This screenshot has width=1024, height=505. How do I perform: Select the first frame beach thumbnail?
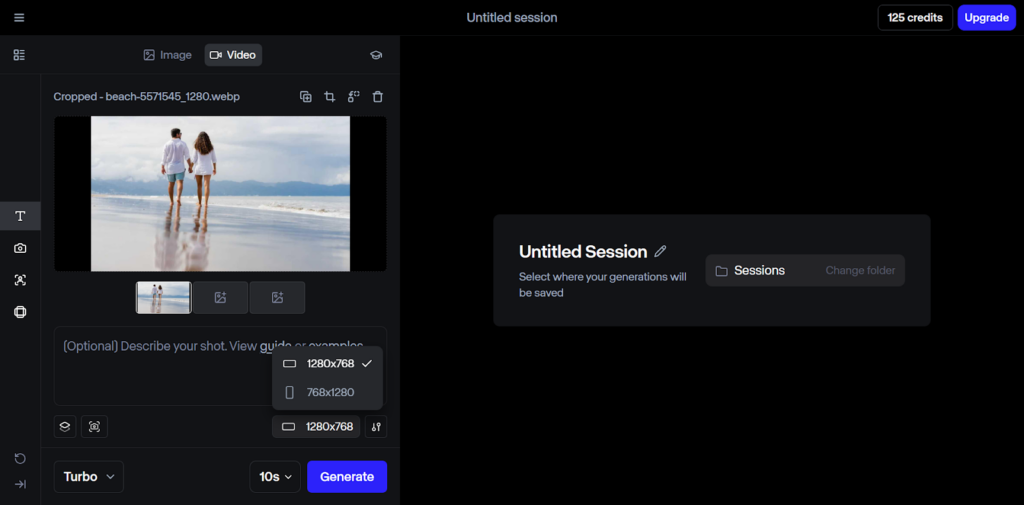point(164,297)
